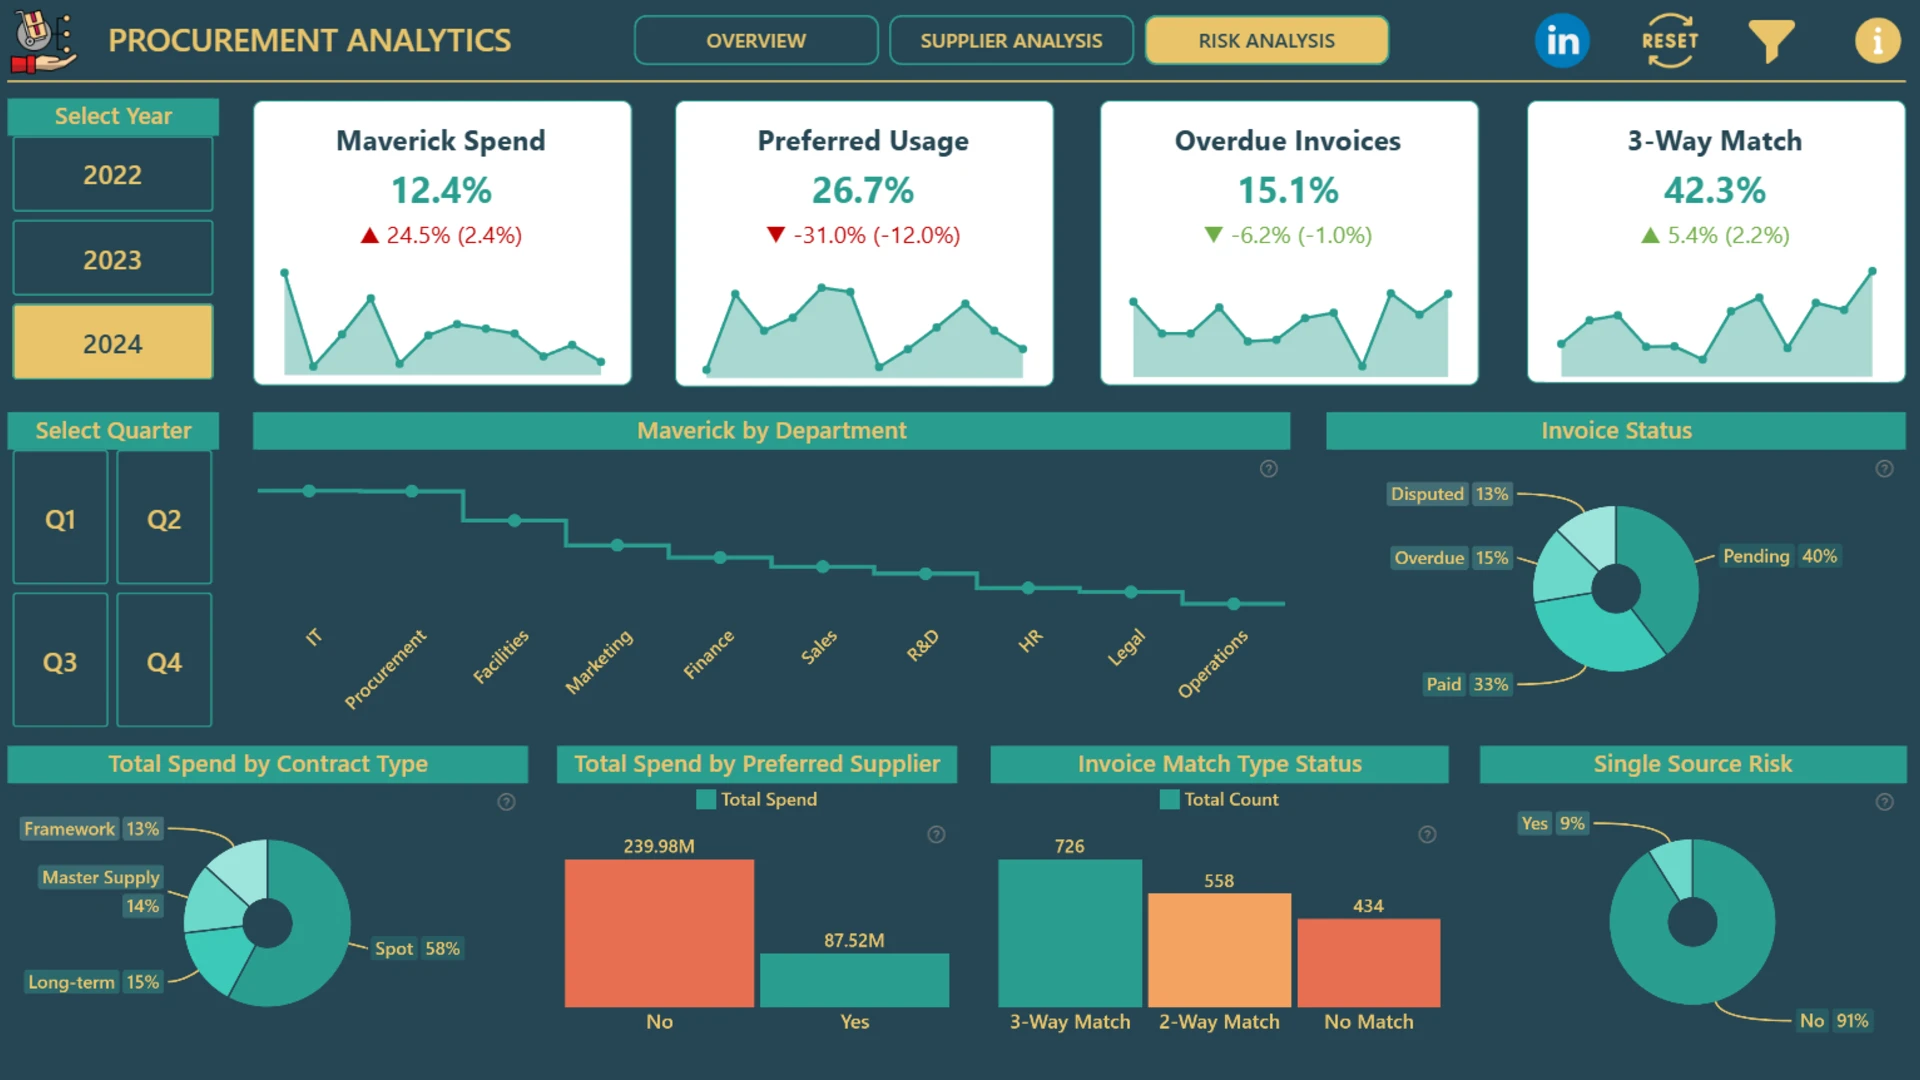Show help tooltip for Maverick by Department
Screen dimensions: 1920x1080
point(1269,469)
